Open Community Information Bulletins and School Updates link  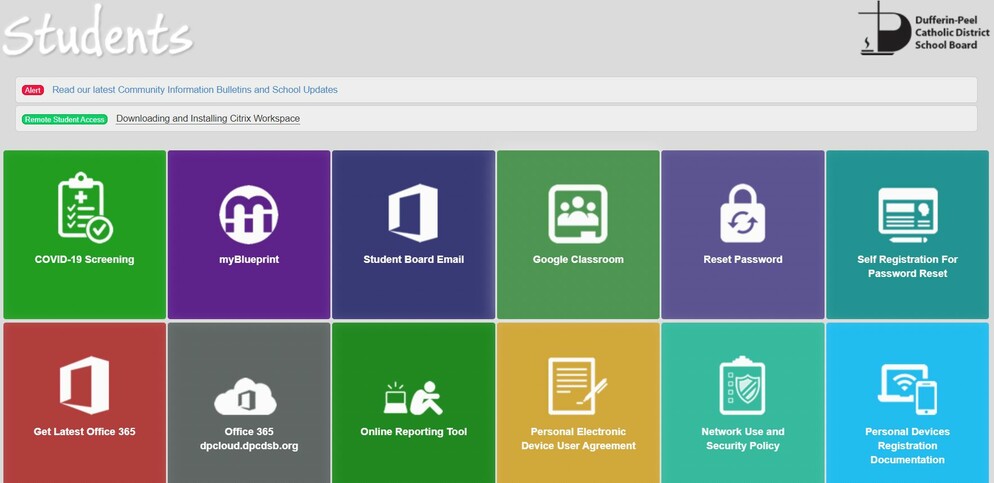click(x=195, y=90)
